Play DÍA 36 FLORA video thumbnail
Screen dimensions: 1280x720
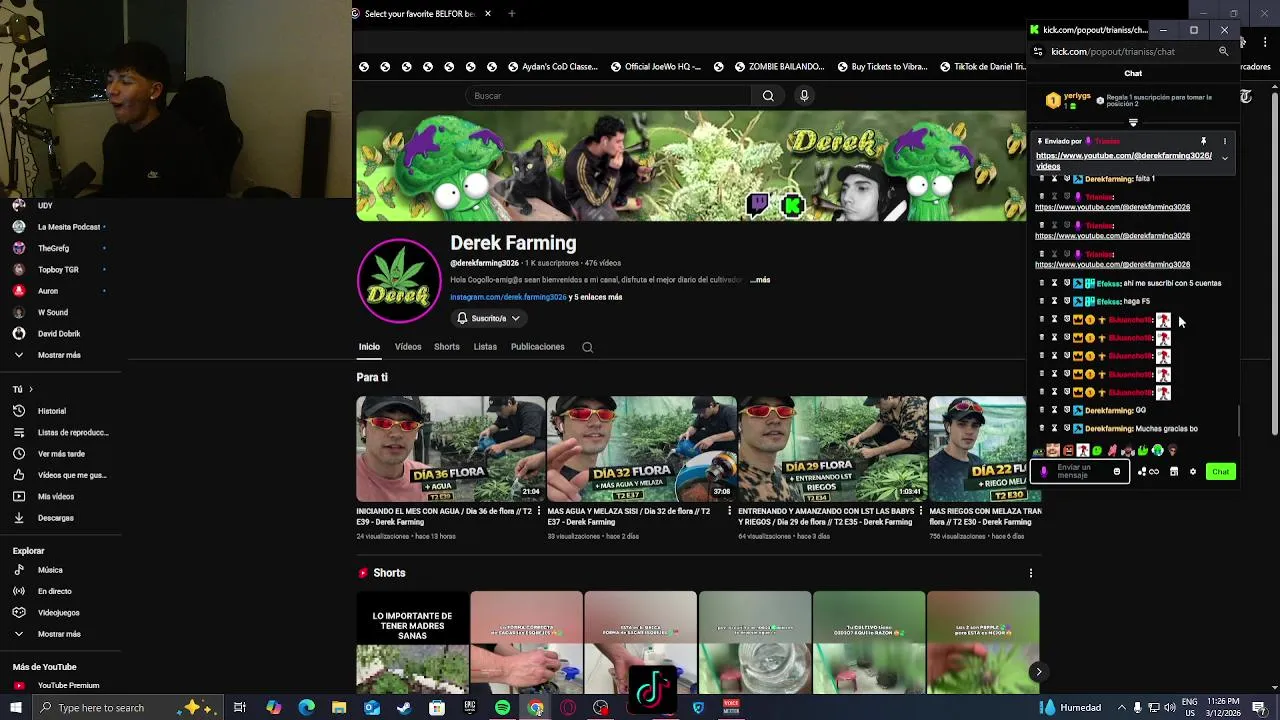[x=451, y=449]
